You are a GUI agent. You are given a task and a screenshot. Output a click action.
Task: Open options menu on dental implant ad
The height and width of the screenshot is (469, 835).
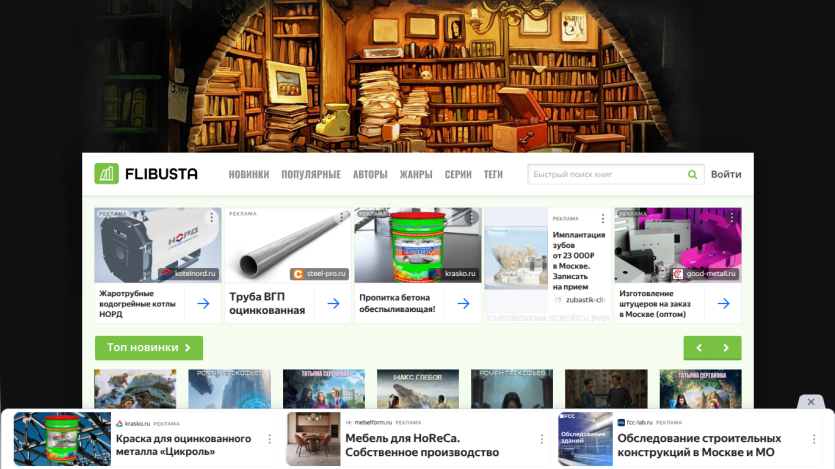pyautogui.click(x=602, y=218)
